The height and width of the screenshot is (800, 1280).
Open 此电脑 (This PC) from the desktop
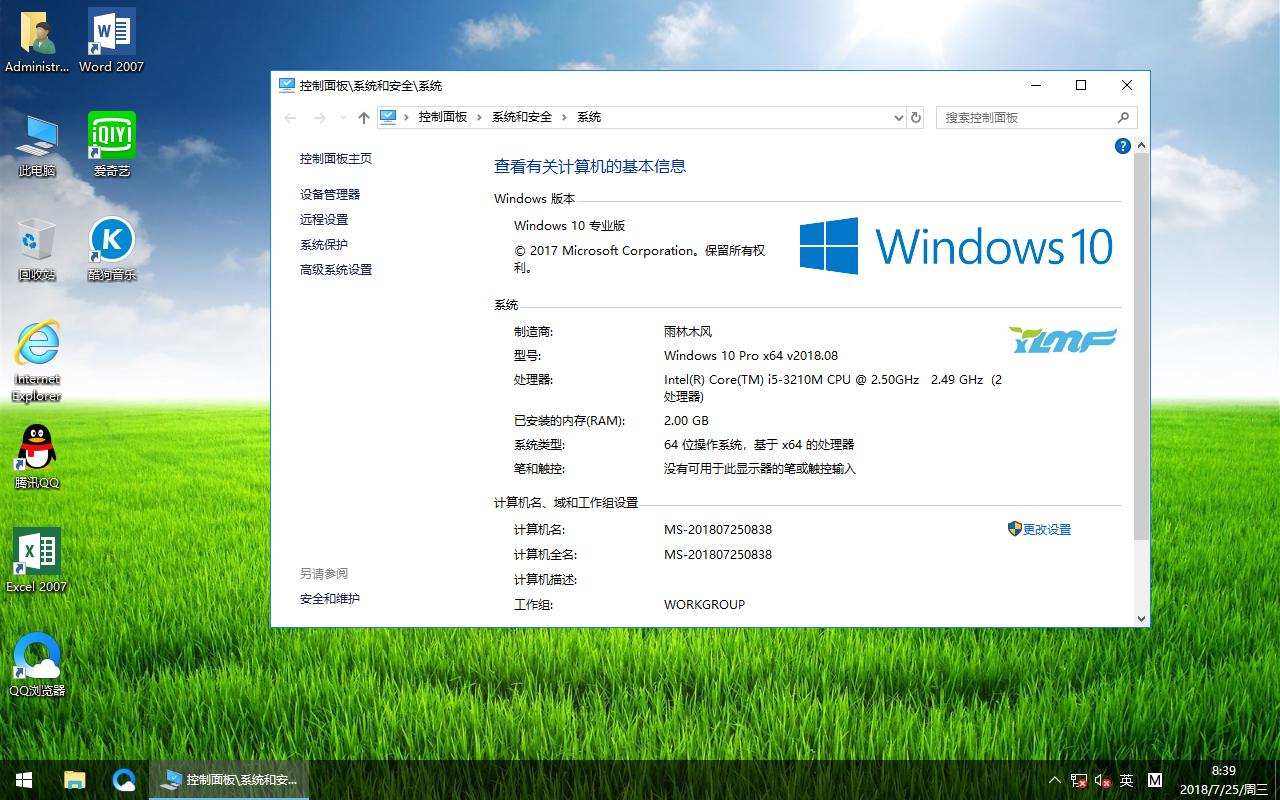[x=38, y=140]
